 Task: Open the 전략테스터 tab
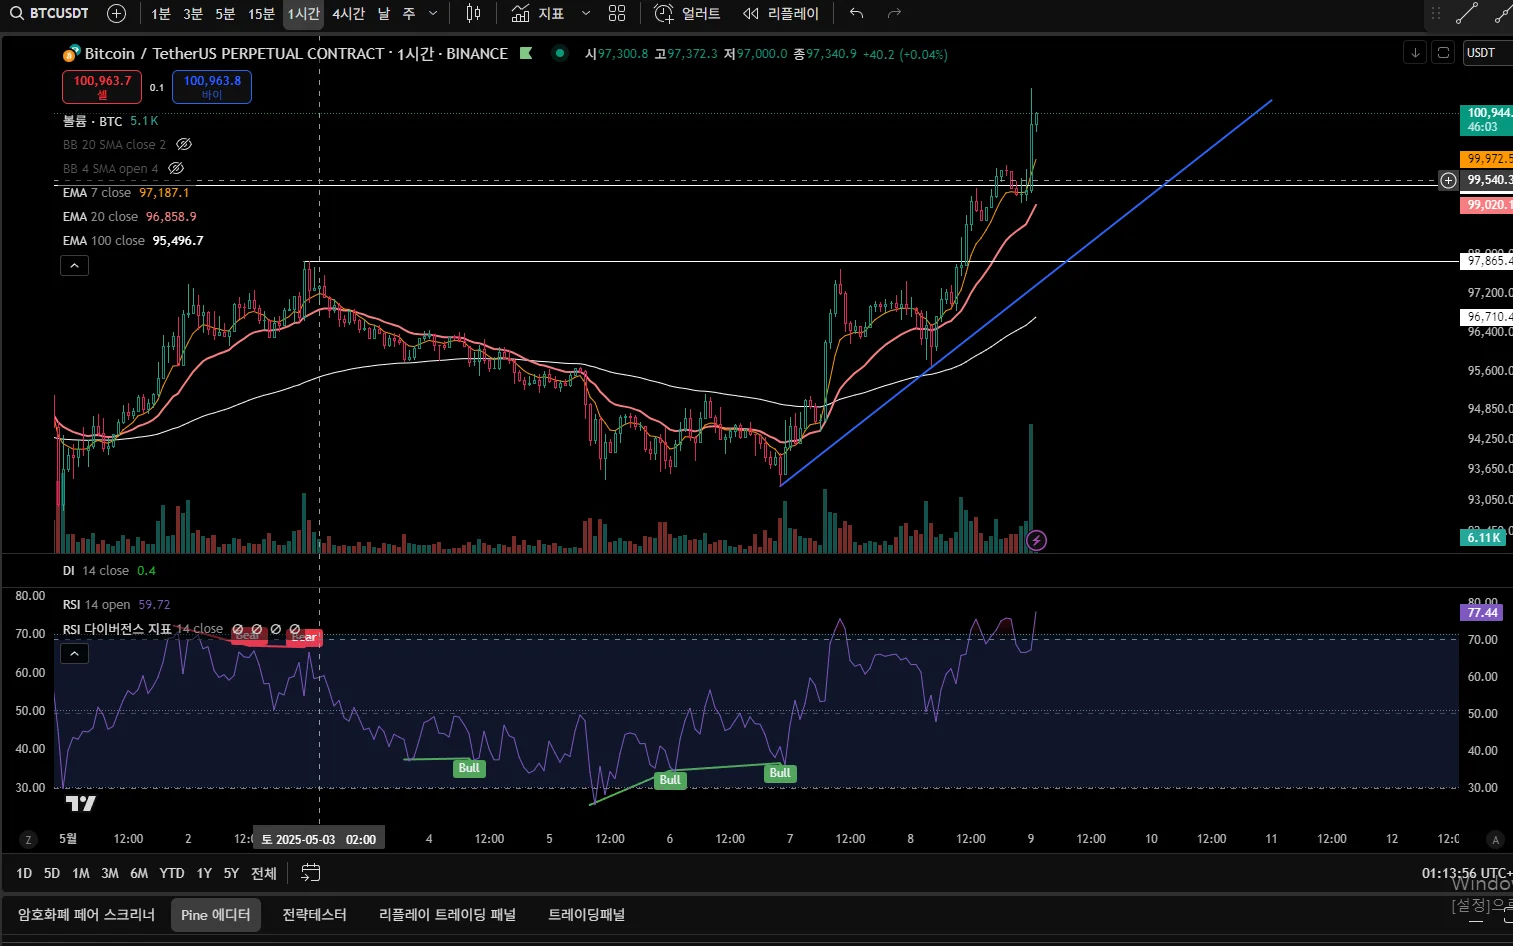[x=315, y=915]
